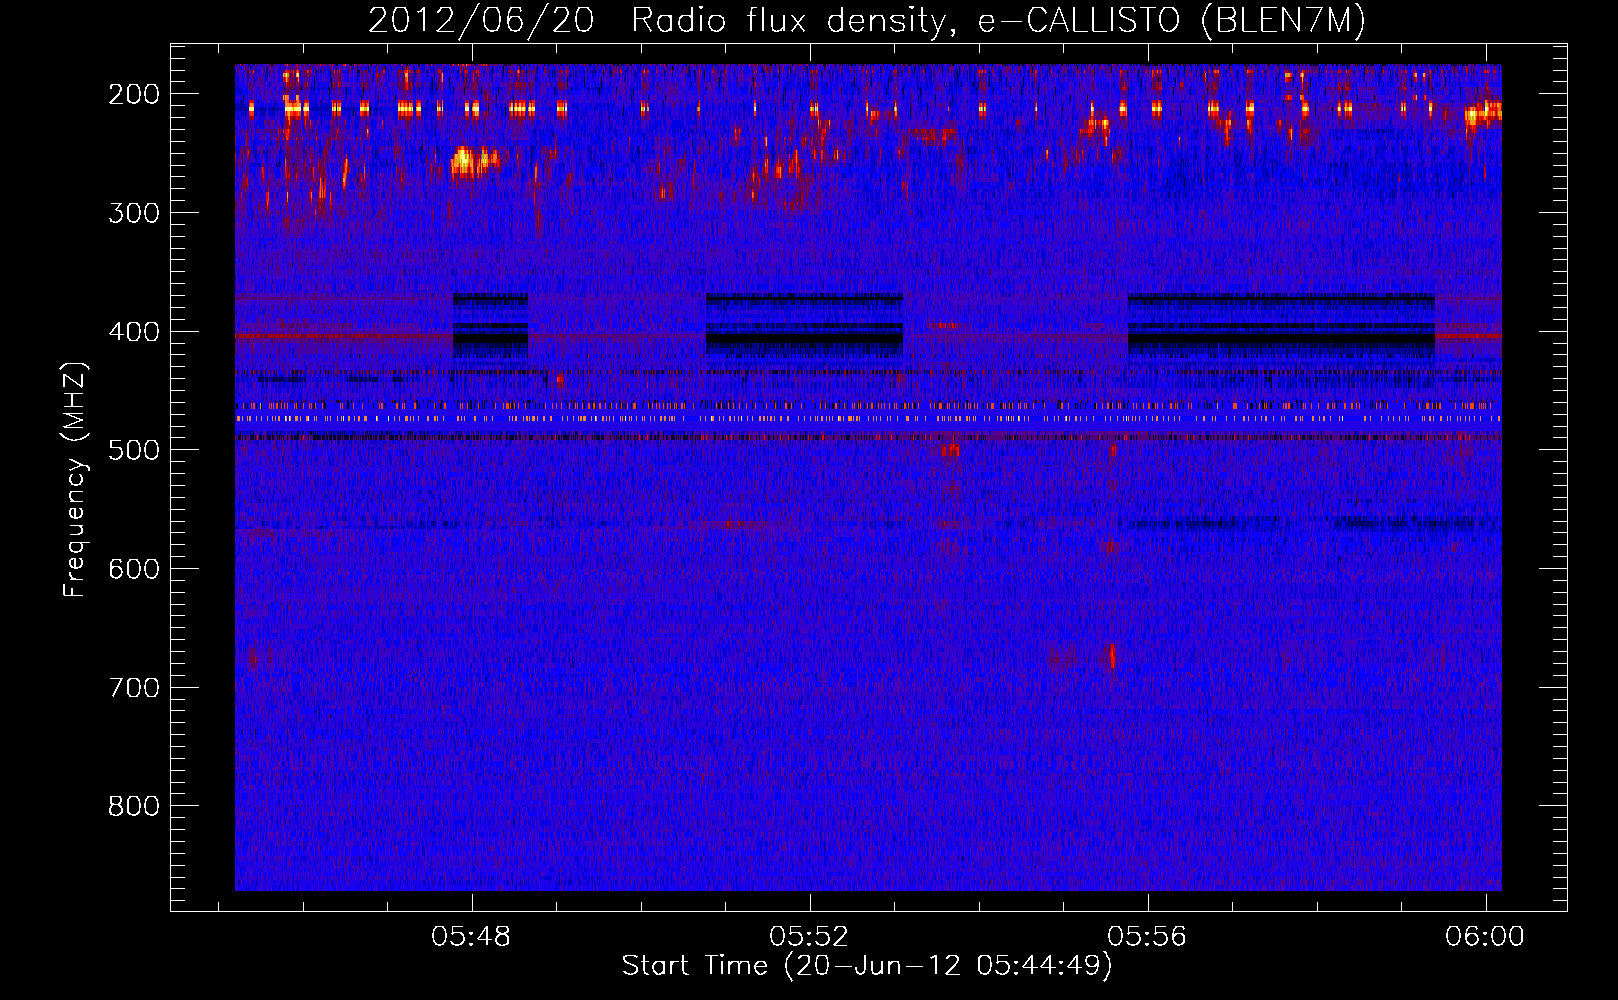Click the 500 frequency tick label
The height and width of the screenshot is (1000, 1618).
[134, 450]
